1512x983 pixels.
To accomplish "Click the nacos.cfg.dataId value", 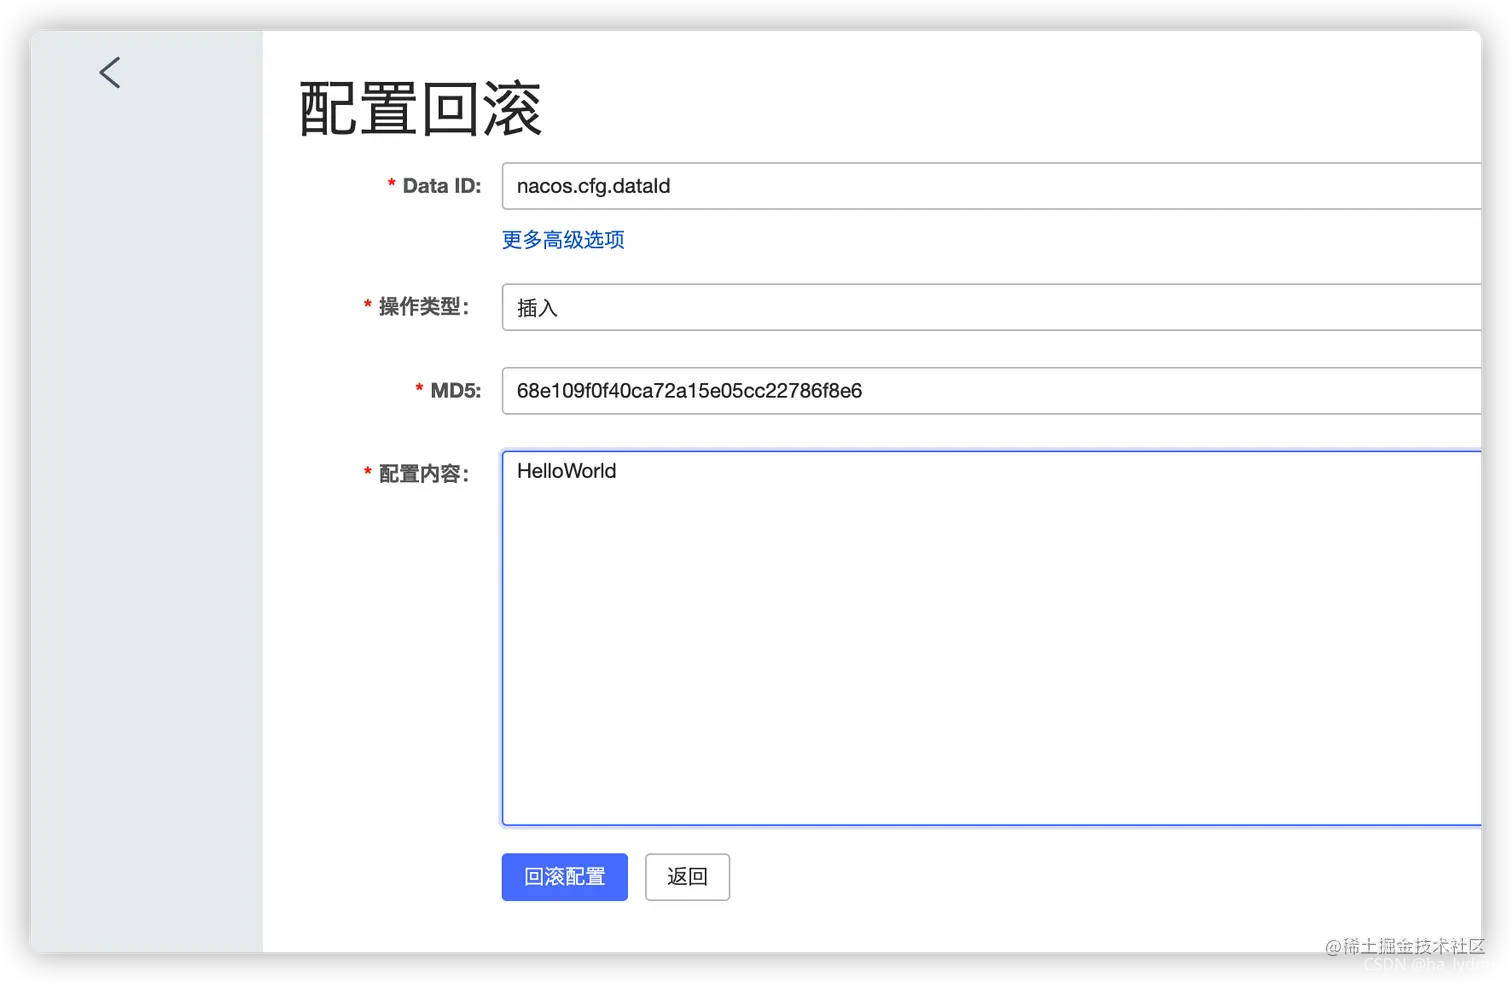I will click(x=592, y=186).
